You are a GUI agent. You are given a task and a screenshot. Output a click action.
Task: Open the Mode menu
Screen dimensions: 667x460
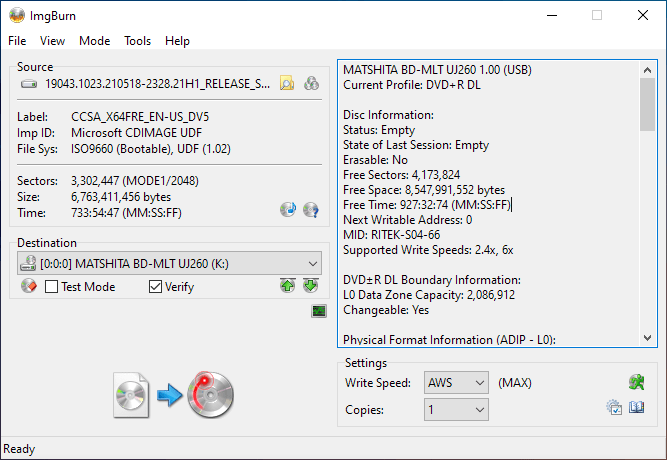pos(94,41)
